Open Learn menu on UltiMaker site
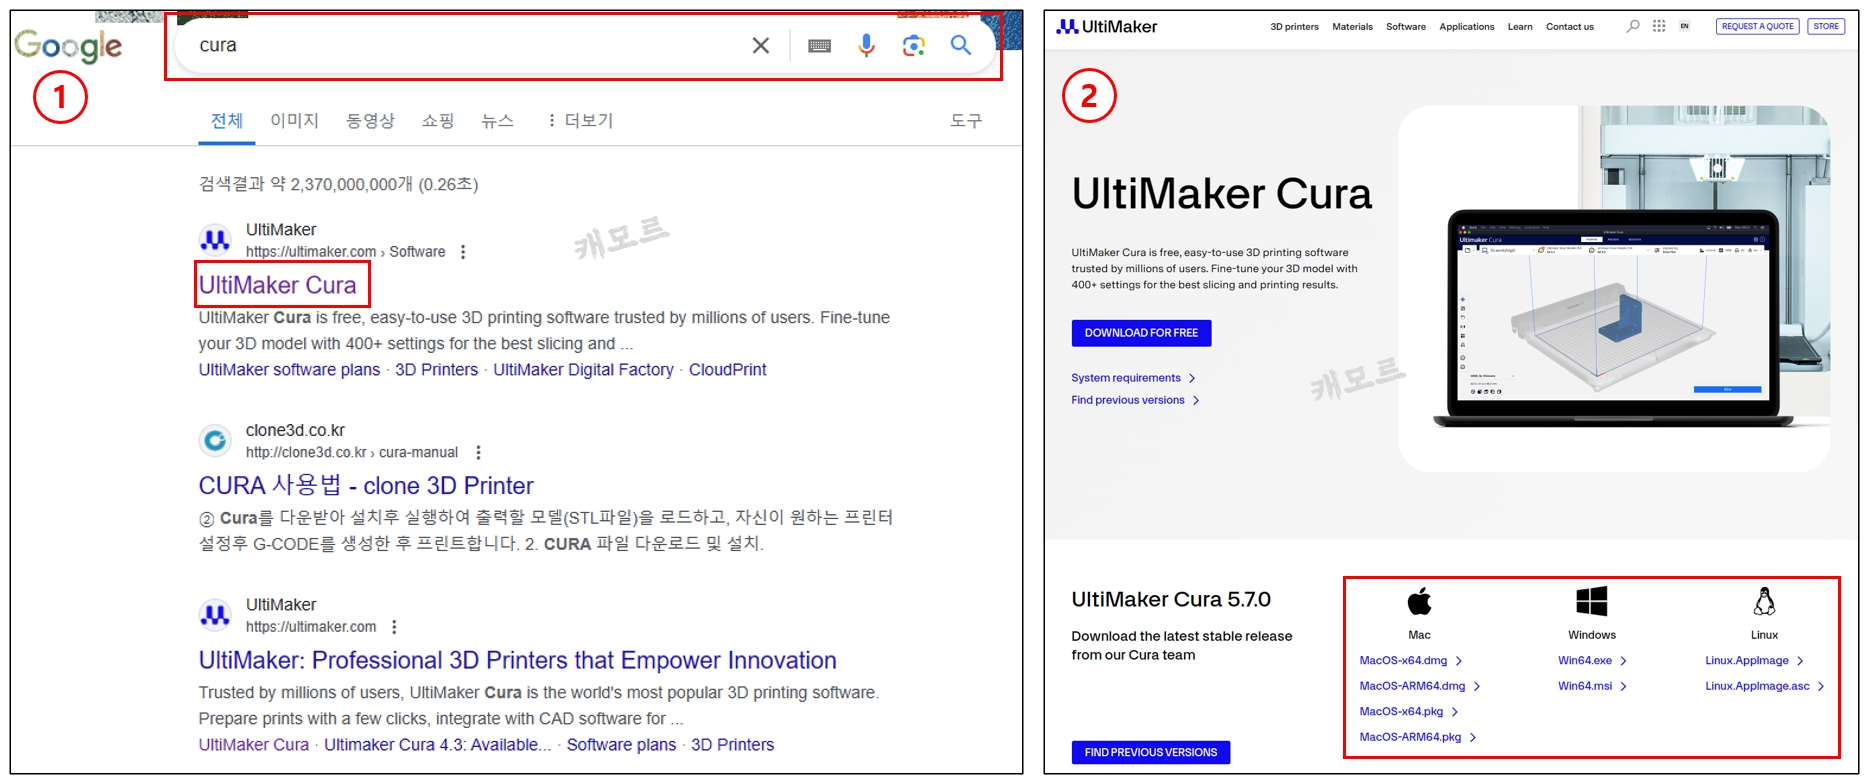The image size is (1871, 784). 1519,27
